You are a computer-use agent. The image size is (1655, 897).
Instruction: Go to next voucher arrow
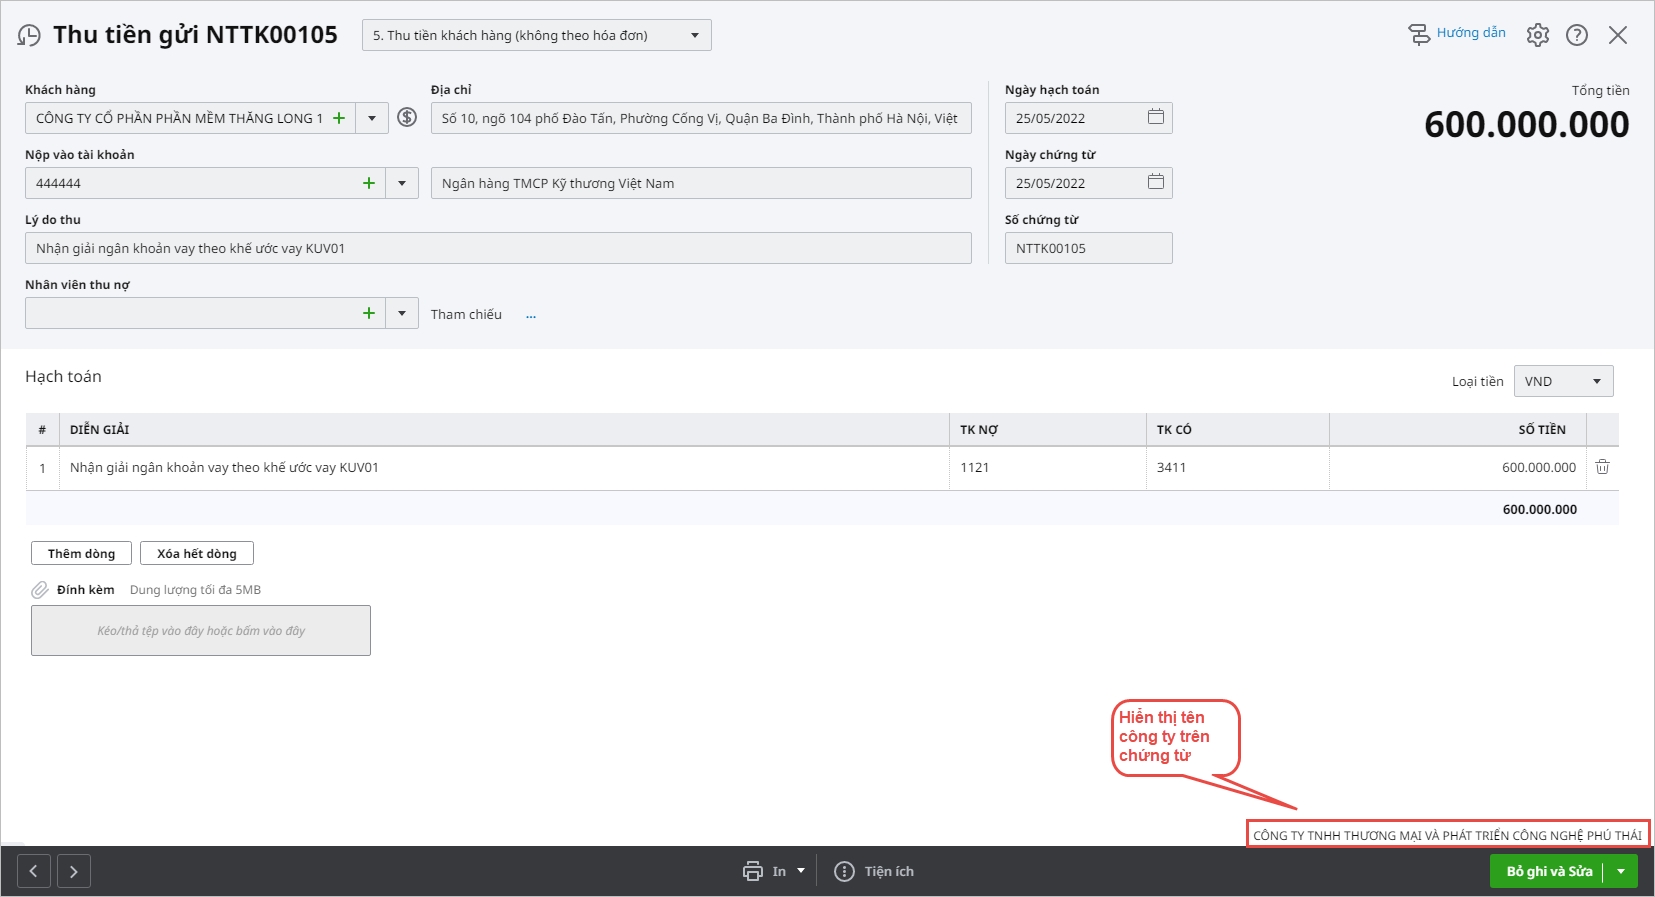tap(74, 871)
